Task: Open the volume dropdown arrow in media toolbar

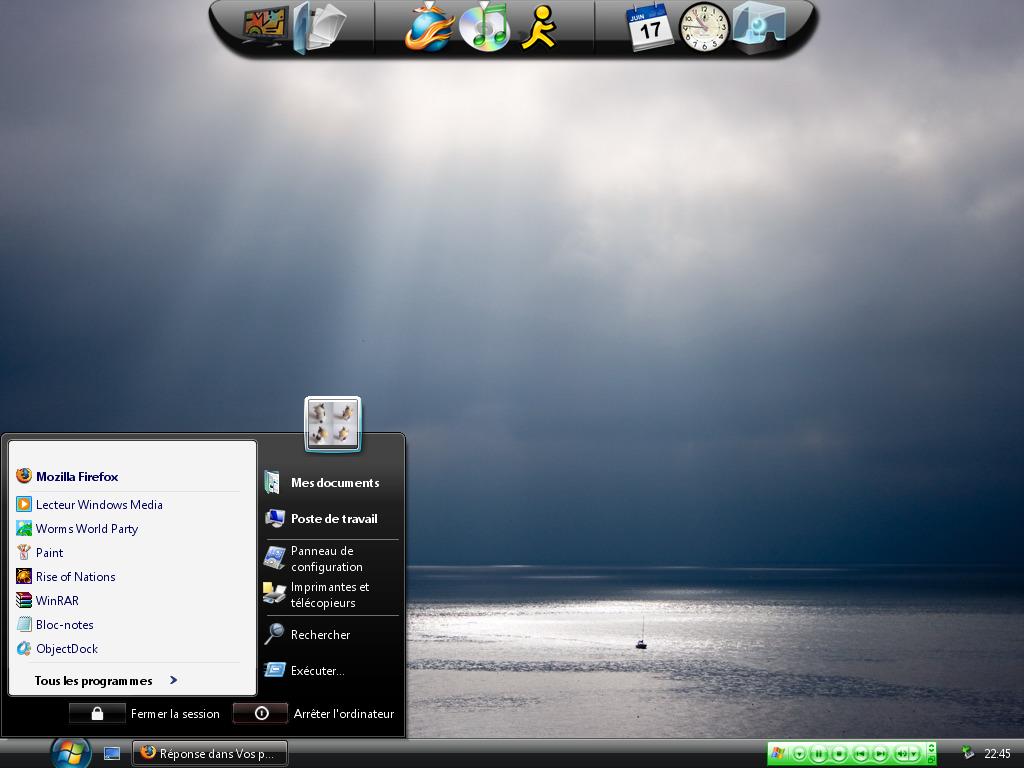Action: coord(914,754)
